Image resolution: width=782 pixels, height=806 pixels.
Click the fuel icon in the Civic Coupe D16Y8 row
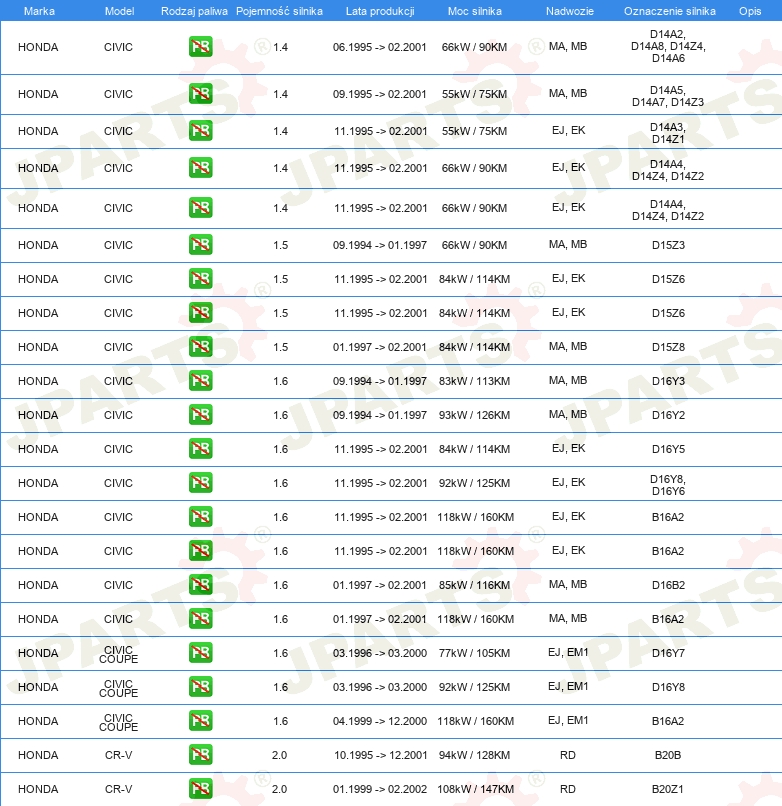pos(201,687)
